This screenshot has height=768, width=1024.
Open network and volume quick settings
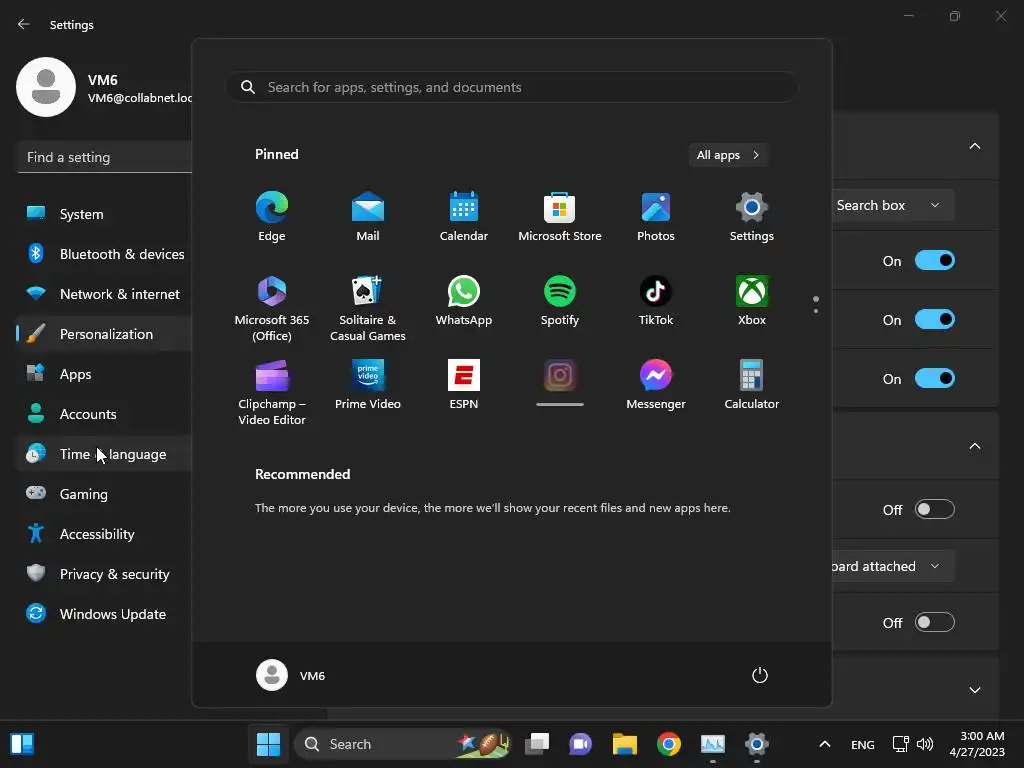(912, 744)
